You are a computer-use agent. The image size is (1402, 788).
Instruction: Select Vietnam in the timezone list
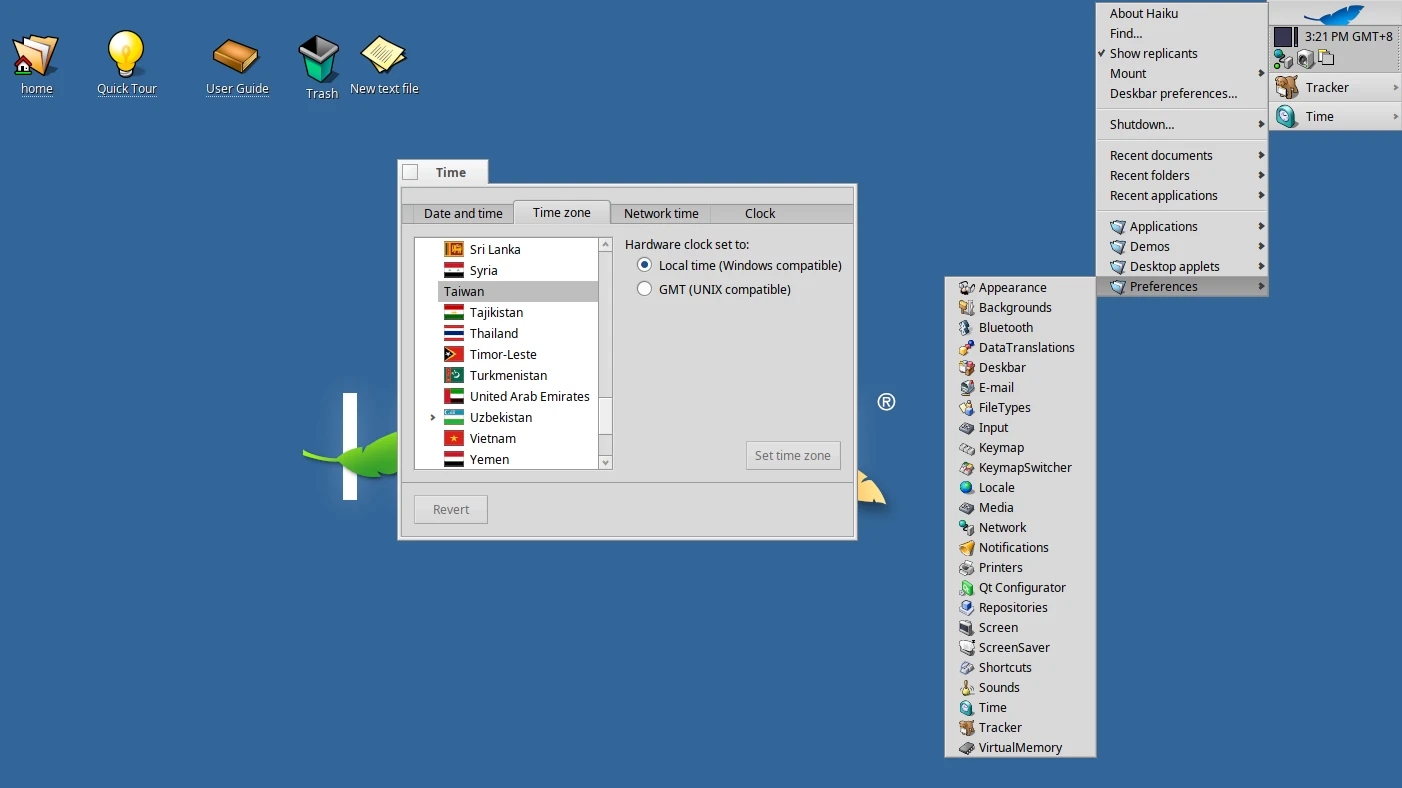coord(492,438)
